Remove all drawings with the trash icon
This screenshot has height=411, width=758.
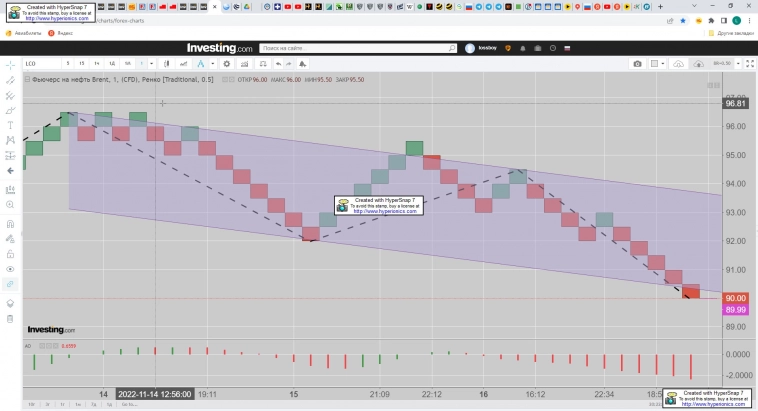[10, 319]
